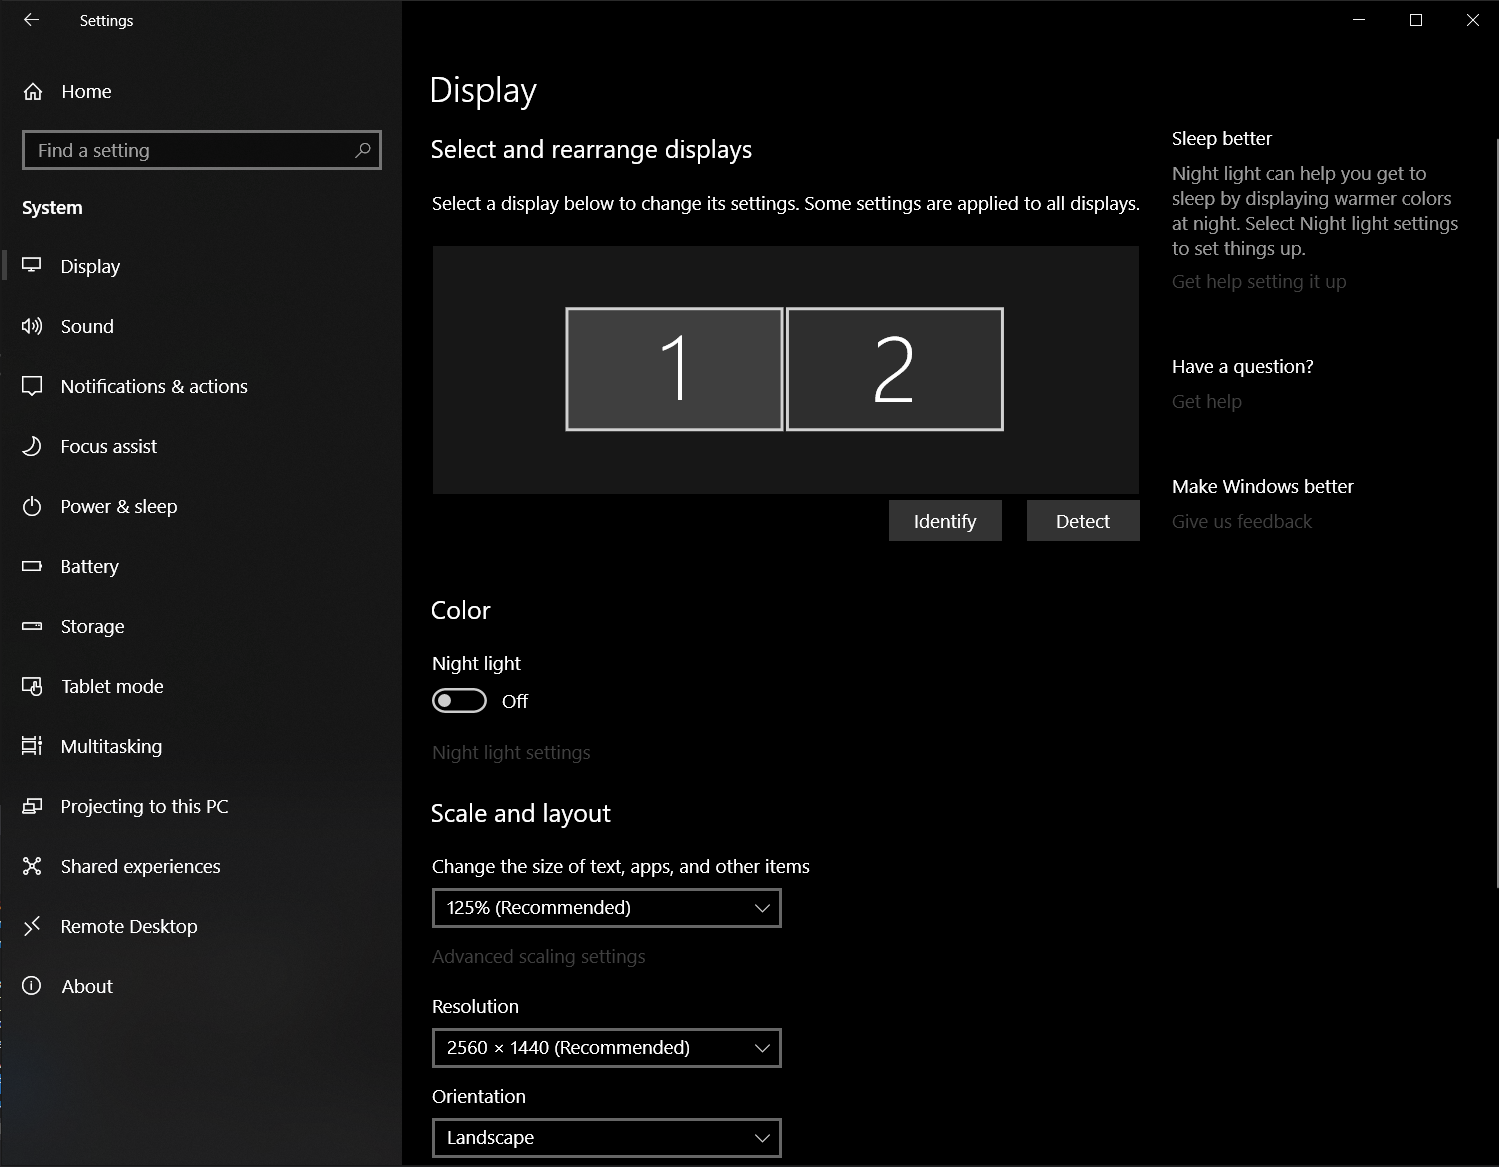Select display 1 in the arrangement
The width and height of the screenshot is (1499, 1167).
coord(674,369)
